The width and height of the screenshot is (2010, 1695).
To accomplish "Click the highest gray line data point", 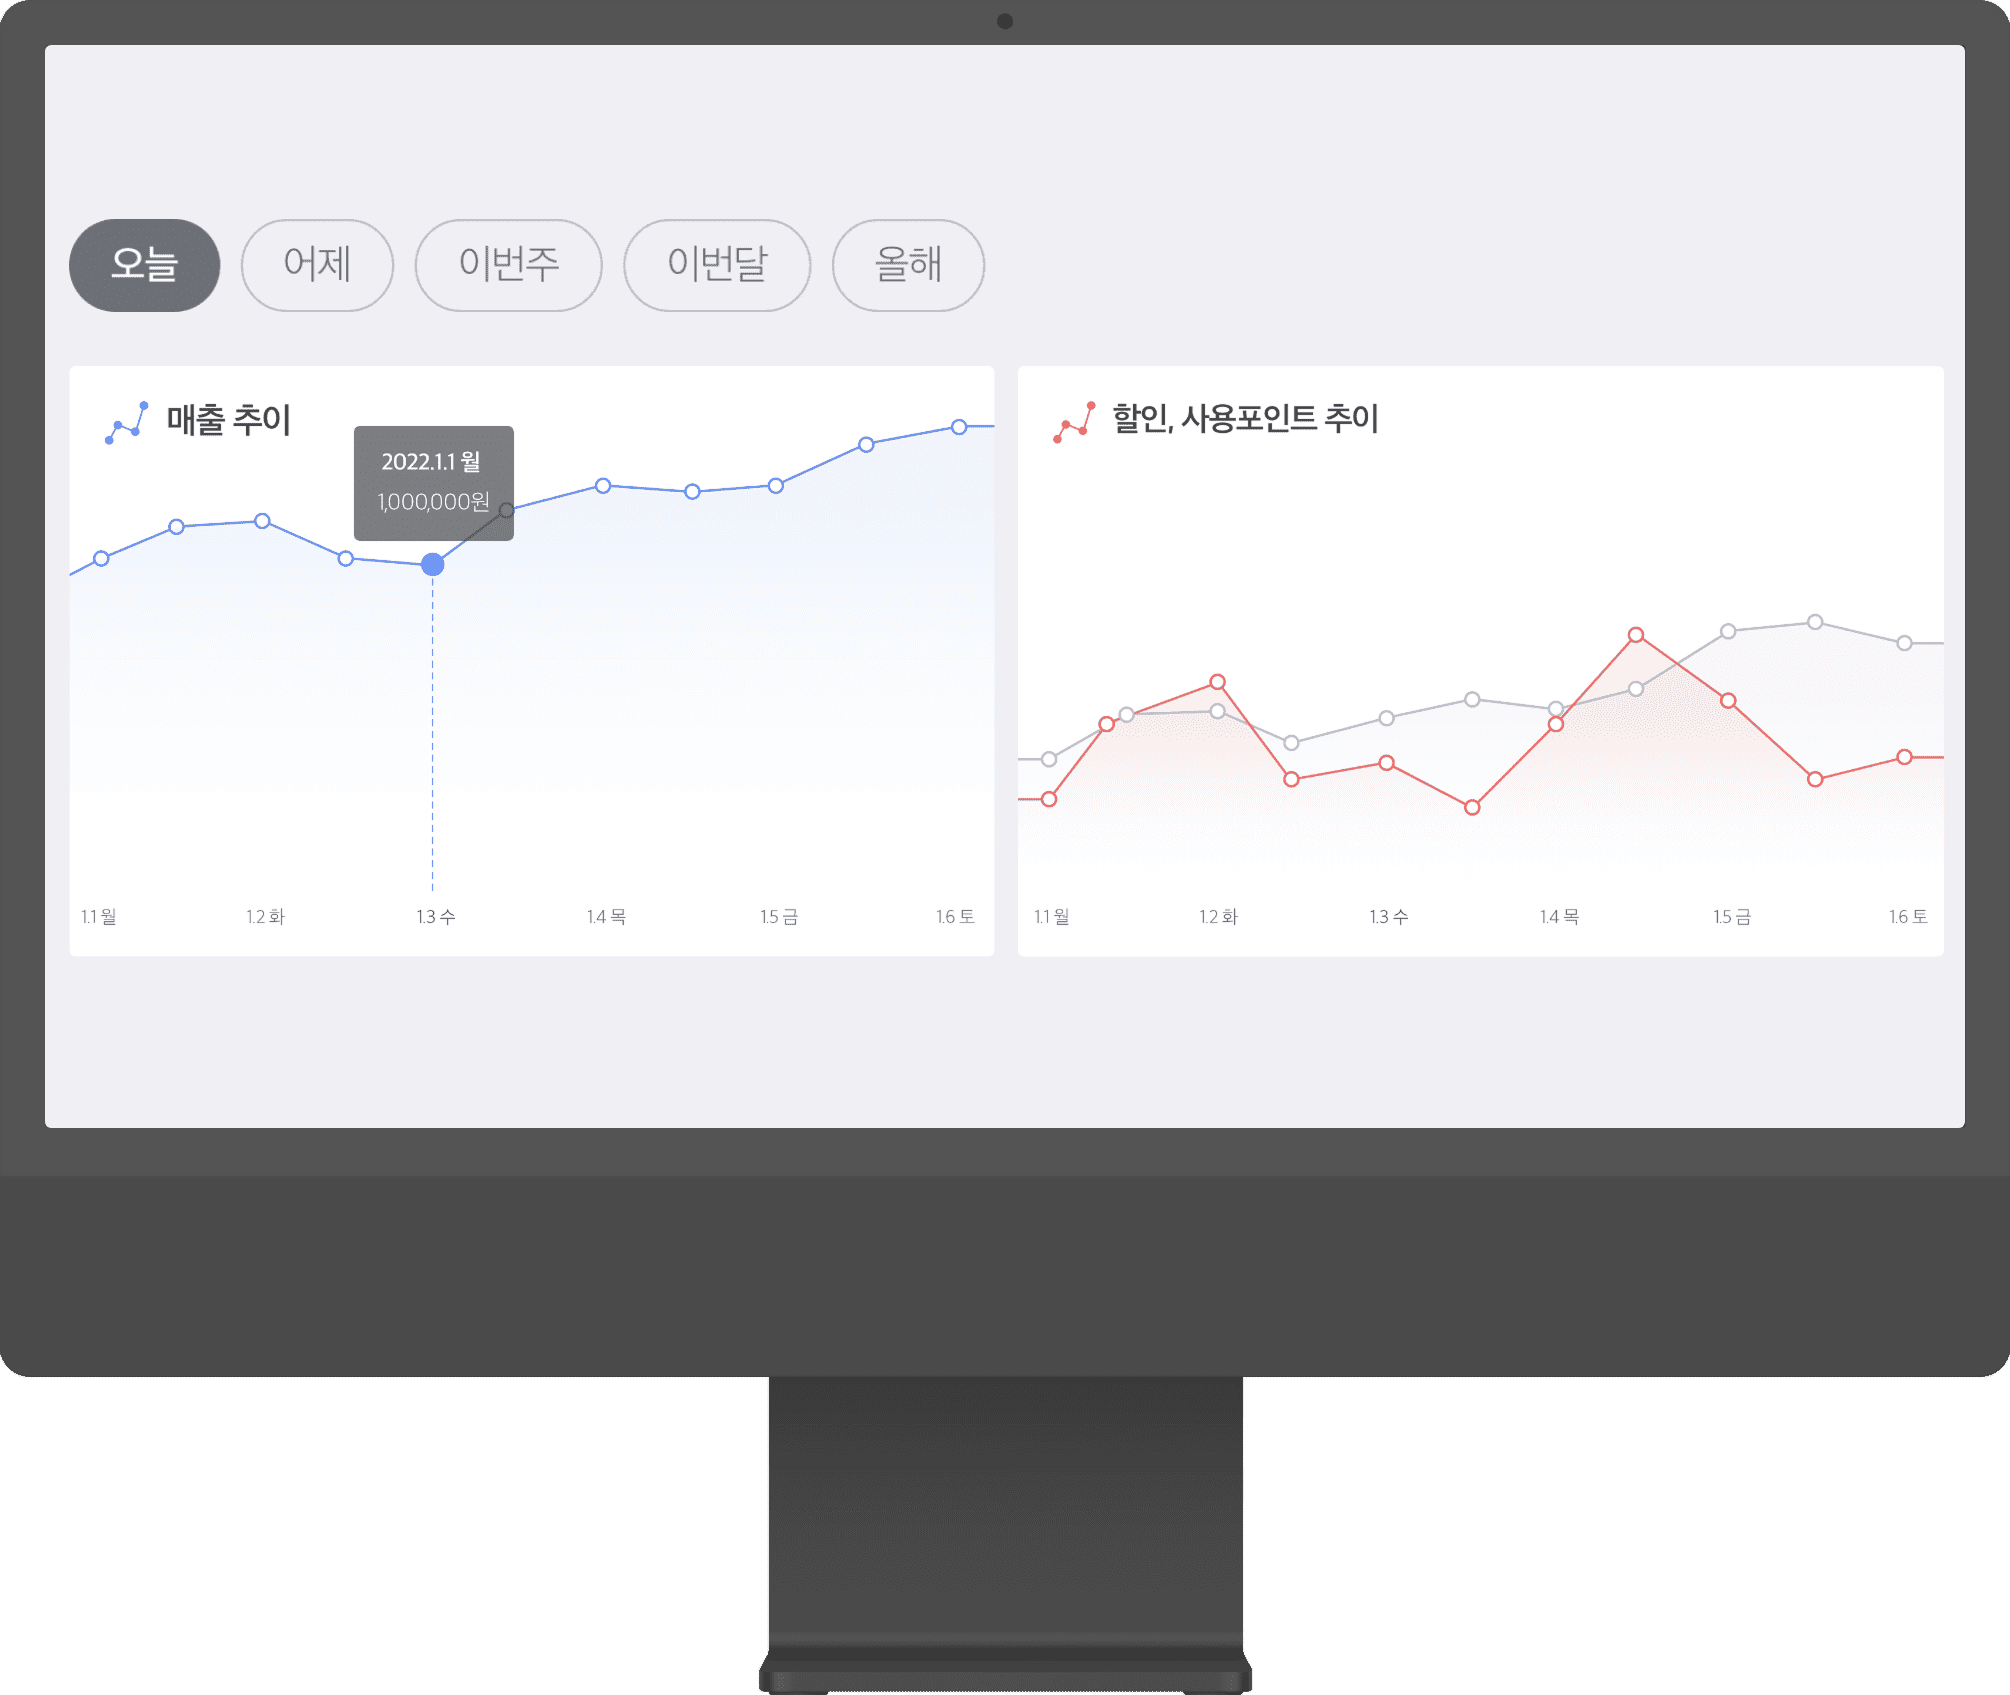I will tap(1815, 622).
